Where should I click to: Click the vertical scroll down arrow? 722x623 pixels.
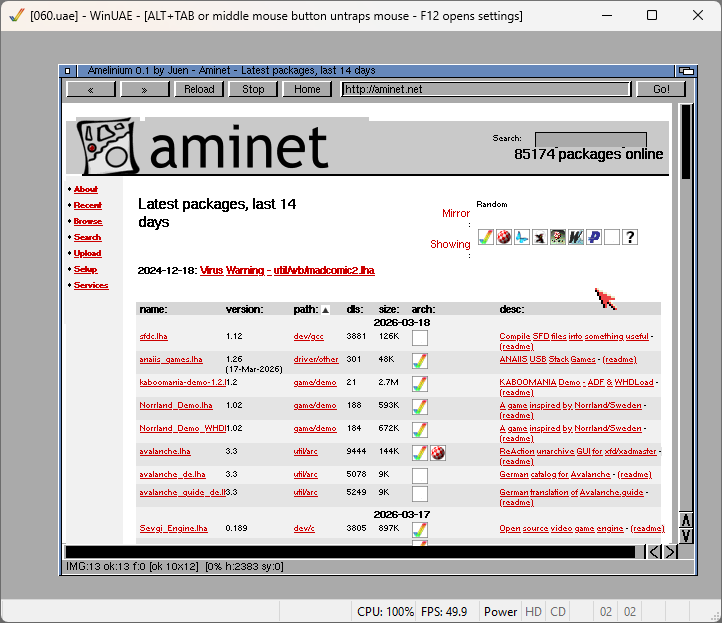point(686,536)
